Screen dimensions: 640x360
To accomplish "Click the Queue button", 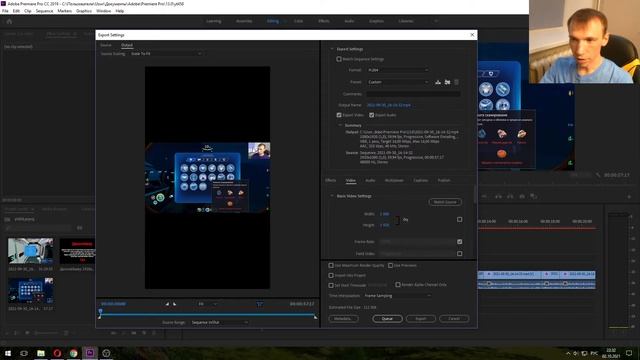I will (x=387, y=319).
